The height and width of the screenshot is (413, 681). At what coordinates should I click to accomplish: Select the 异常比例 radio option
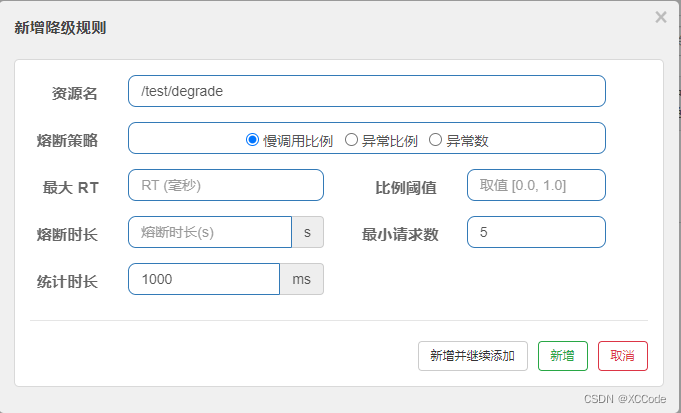click(351, 140)
